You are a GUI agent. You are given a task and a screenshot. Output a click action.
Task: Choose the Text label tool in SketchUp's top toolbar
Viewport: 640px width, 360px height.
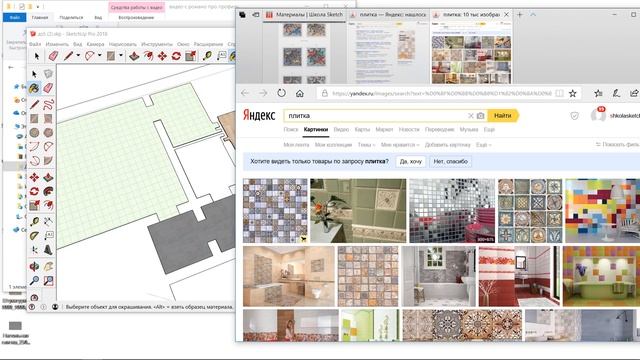point(221,56)
